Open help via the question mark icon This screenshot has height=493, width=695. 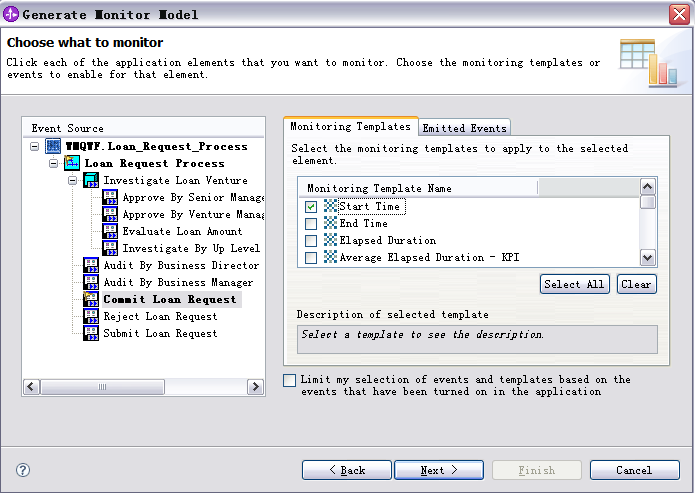pyautogui.click(x=23, y=470)
